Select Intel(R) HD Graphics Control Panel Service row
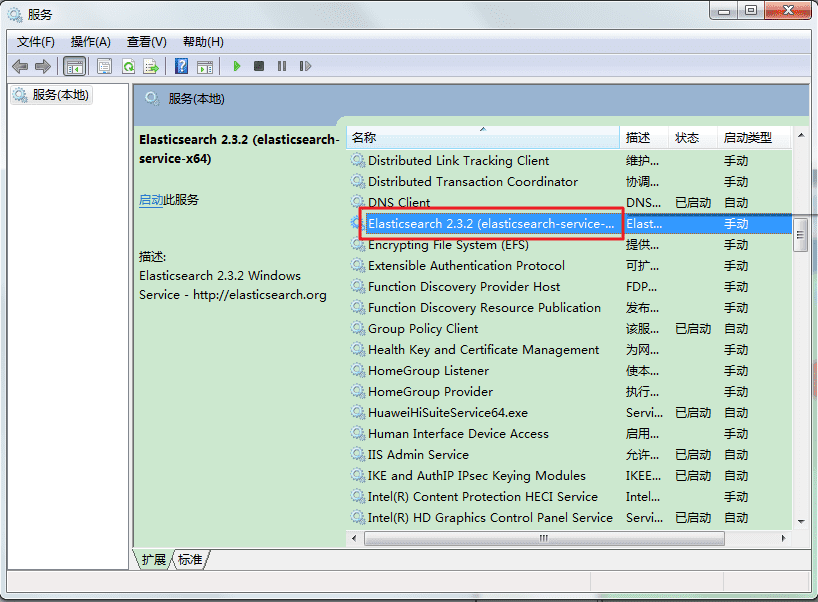Image resolution: width=818 pixels, height=602 pixels. 569,517
